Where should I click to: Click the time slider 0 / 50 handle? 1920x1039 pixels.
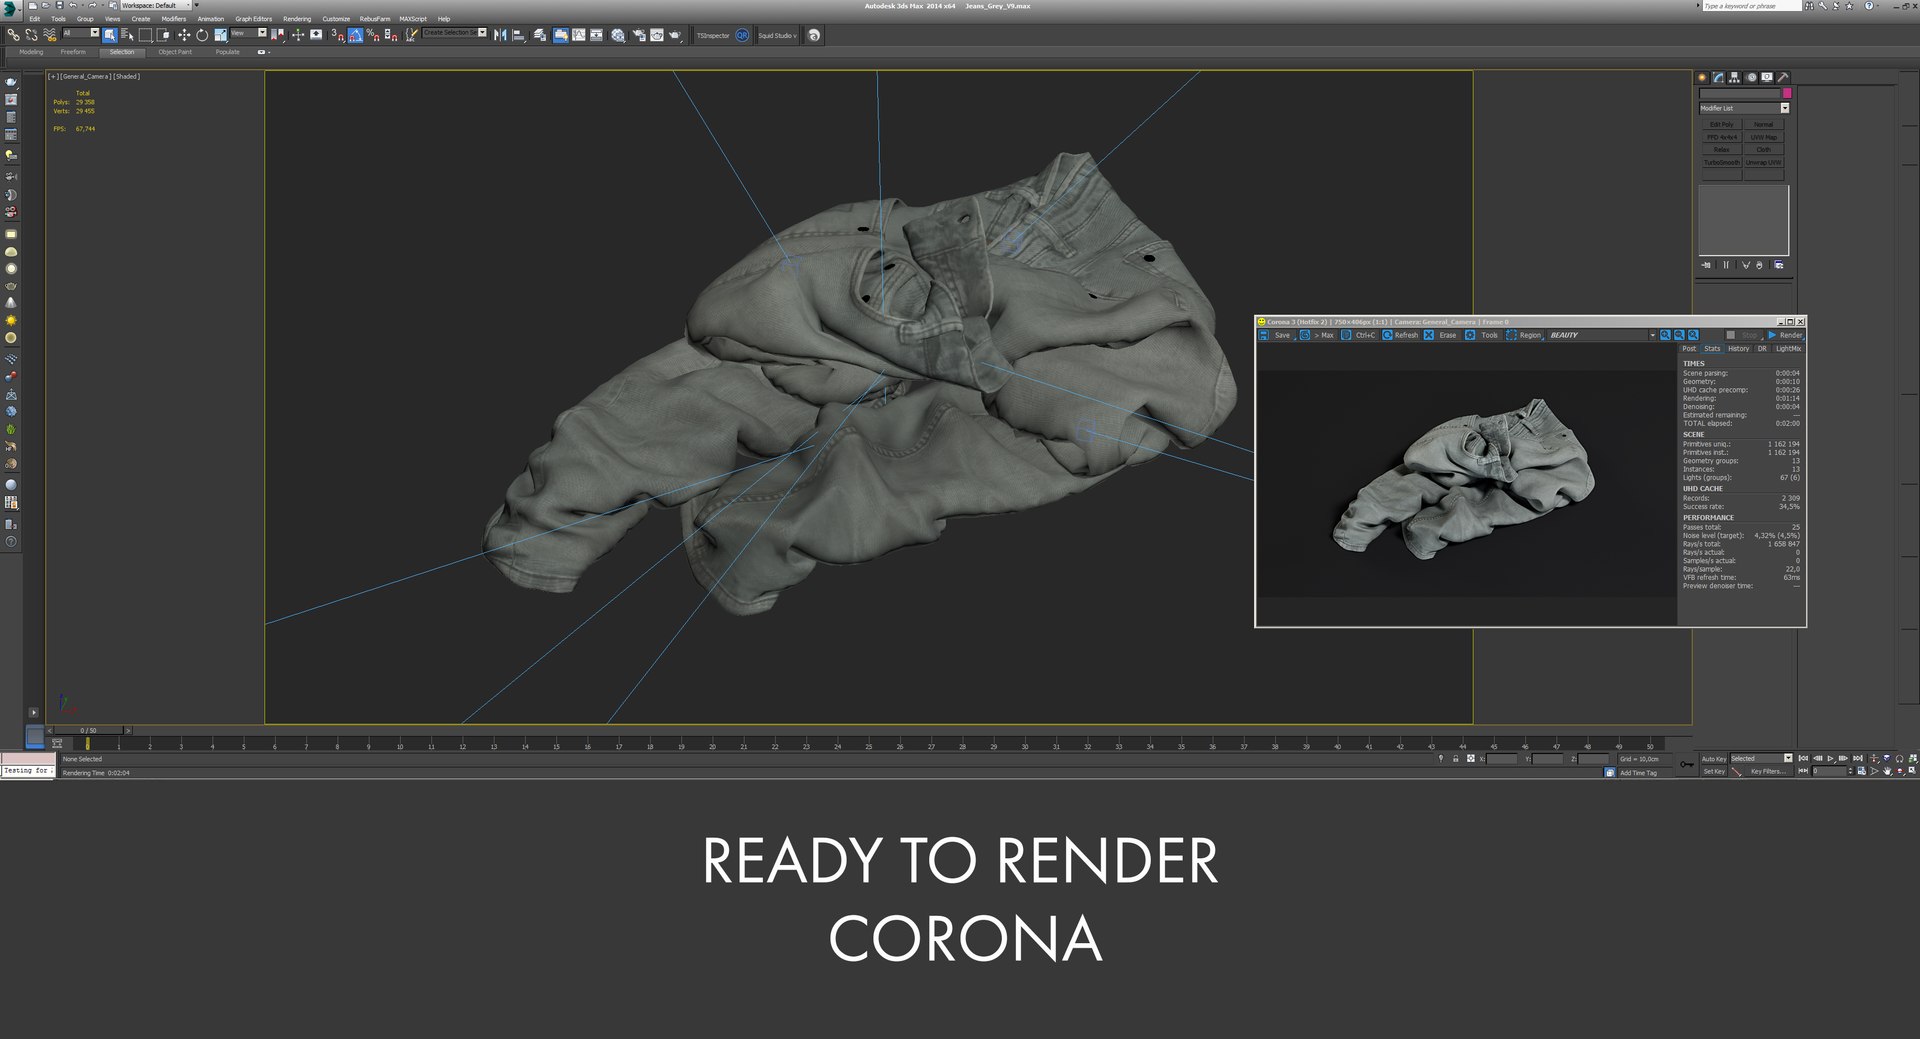pos(89,730)
